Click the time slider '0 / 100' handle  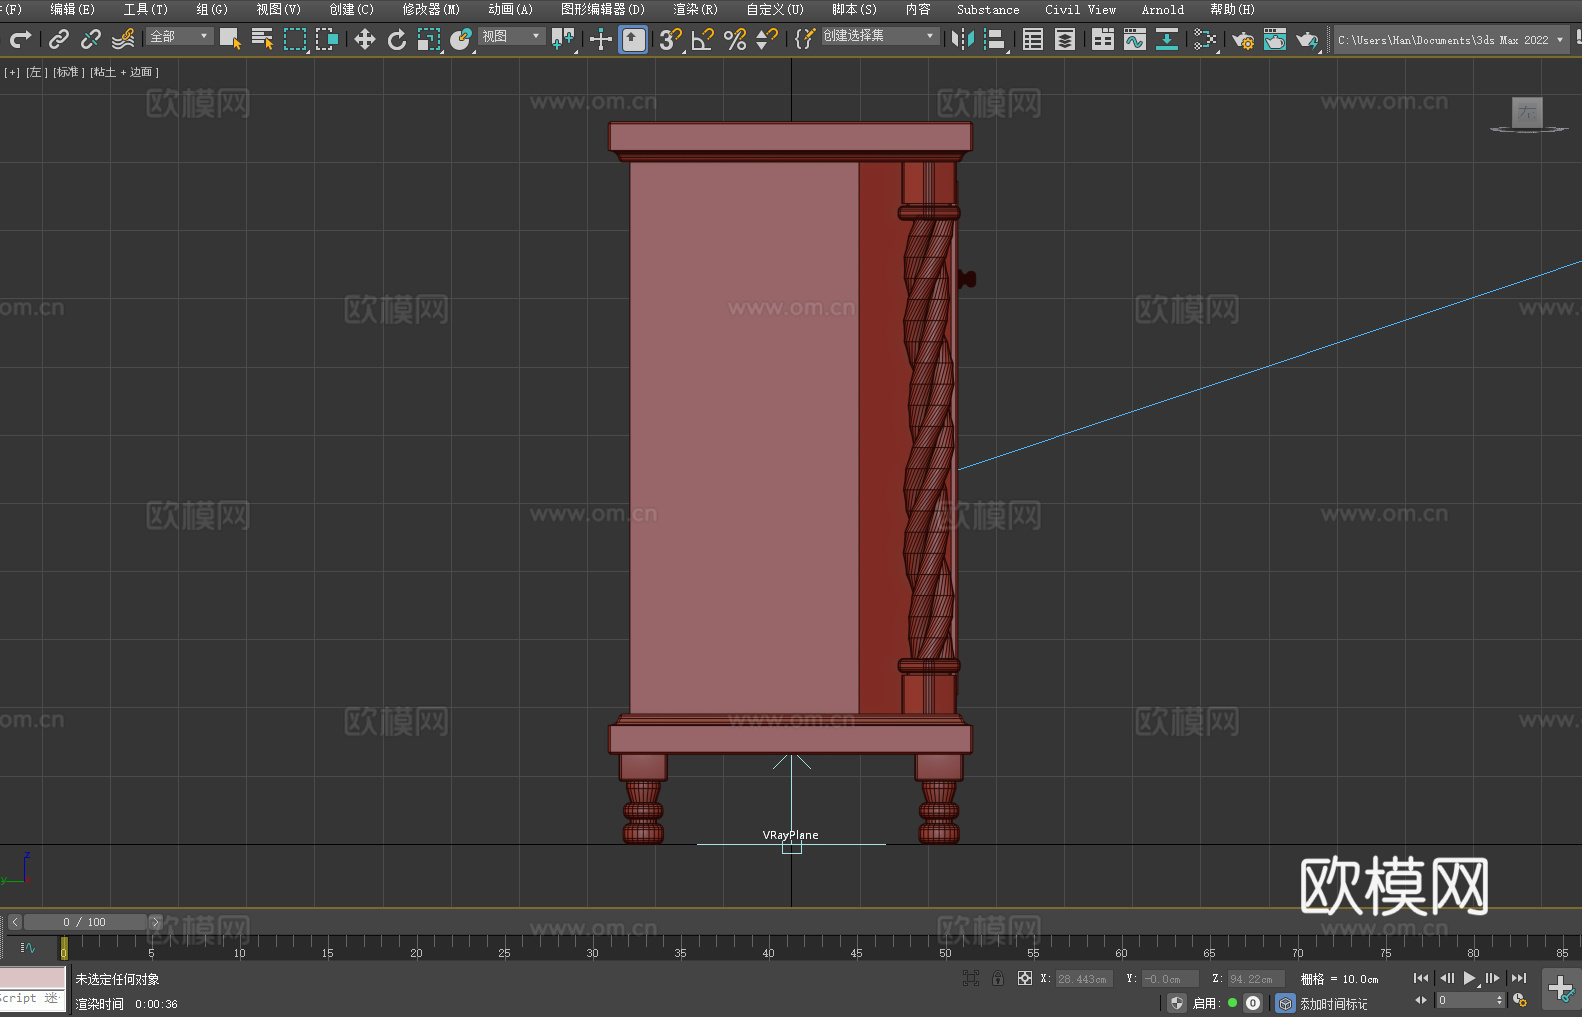[85, 922]
